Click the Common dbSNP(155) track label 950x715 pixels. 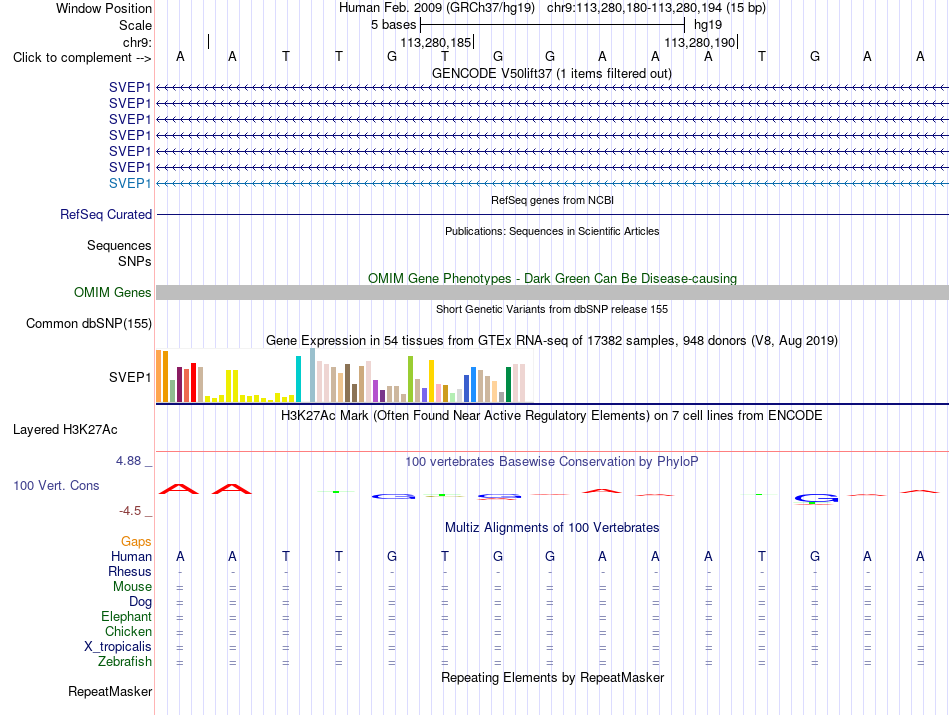point(89,324)
